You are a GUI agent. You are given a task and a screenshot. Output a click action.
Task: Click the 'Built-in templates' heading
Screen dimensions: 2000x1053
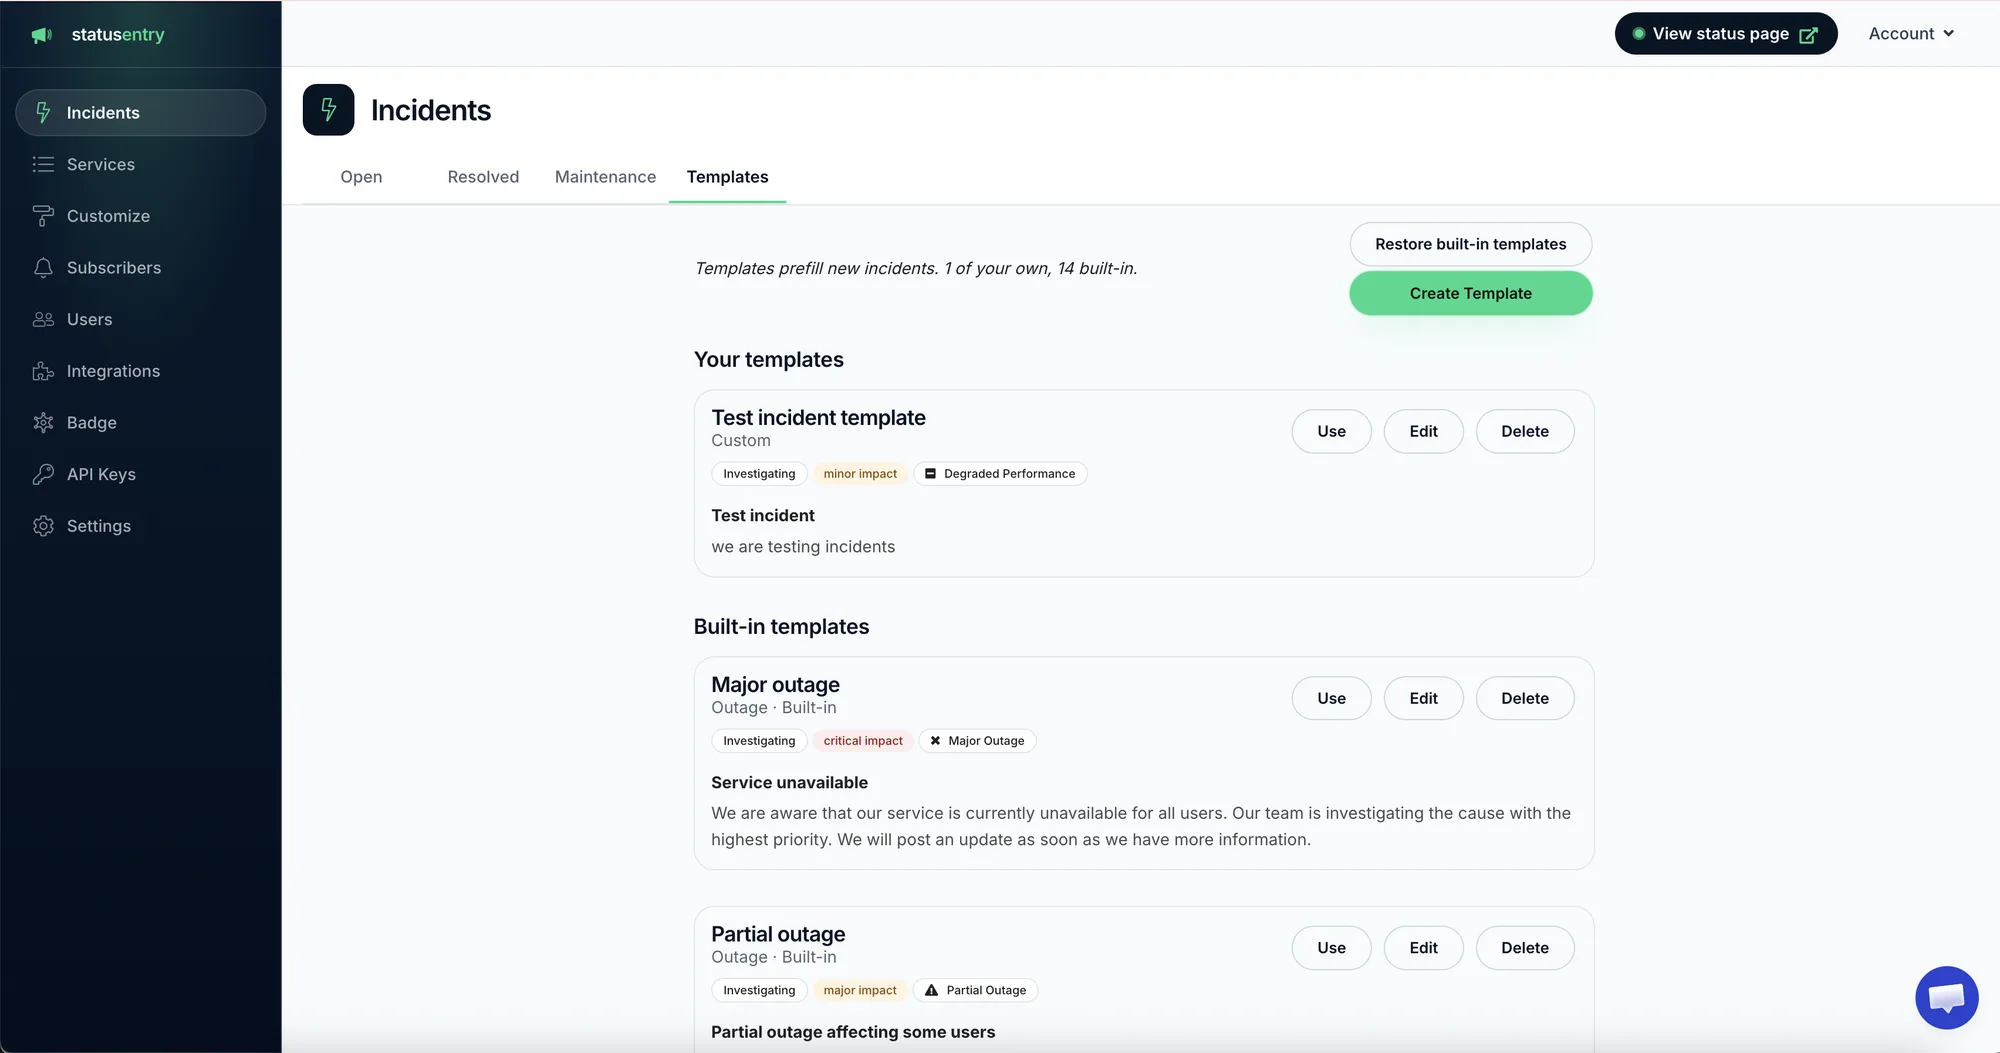pos(781,626)
